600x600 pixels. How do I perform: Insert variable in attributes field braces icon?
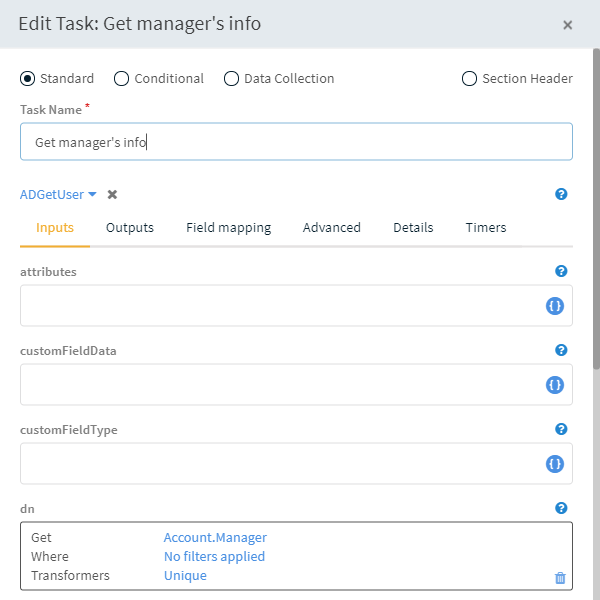[x=555, y=306]
